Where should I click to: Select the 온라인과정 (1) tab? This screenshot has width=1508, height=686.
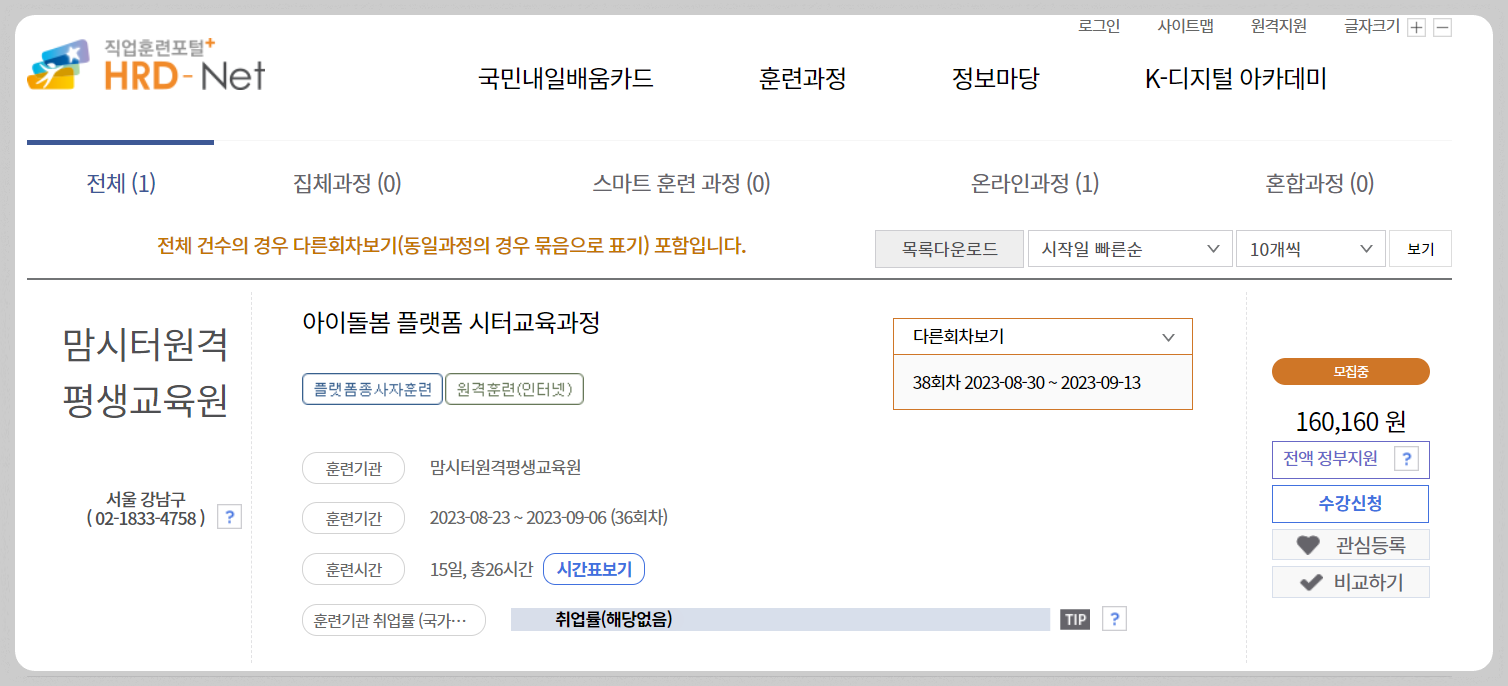click(x=1035, y=184)
